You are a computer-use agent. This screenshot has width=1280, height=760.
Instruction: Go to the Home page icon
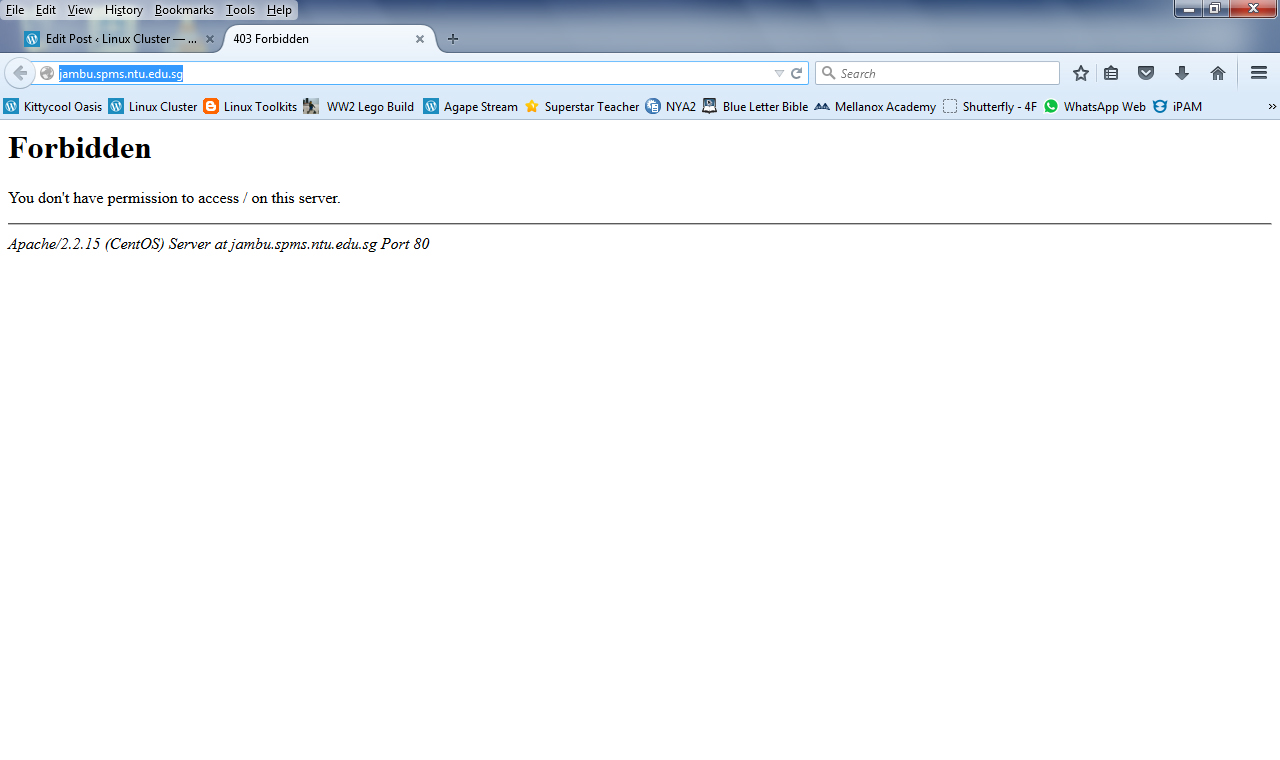pos(1217,73)
